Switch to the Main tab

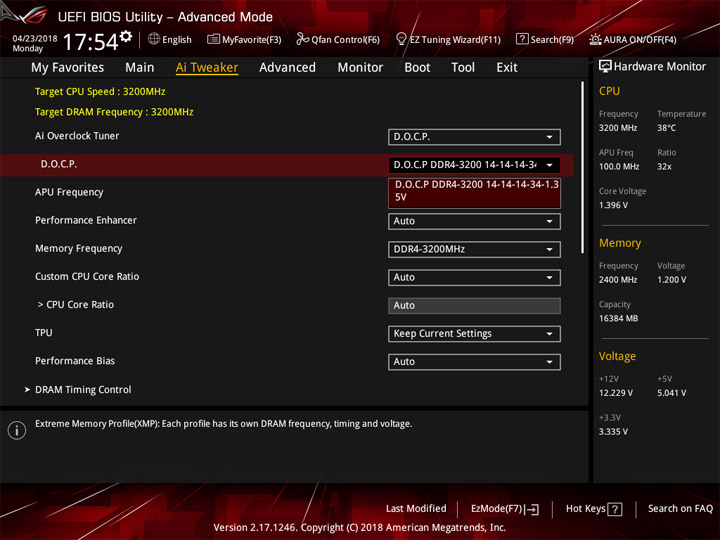click(x=140, y=68)
